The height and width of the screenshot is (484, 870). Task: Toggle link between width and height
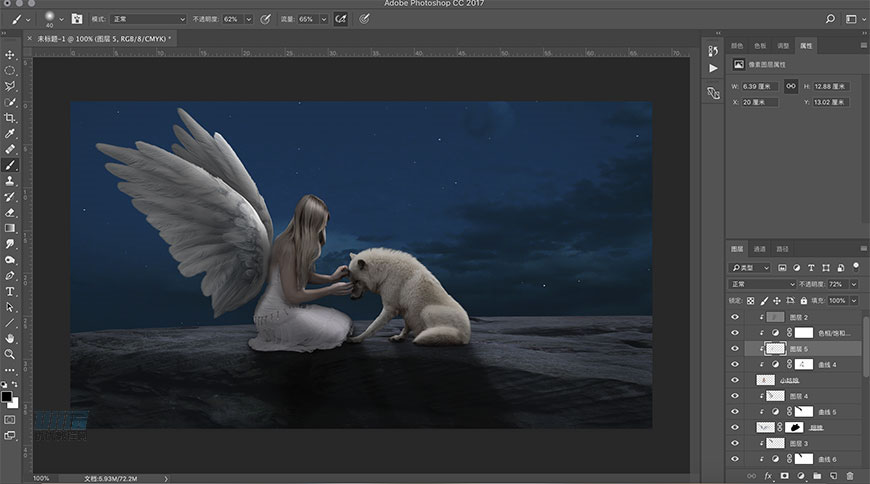791,86
